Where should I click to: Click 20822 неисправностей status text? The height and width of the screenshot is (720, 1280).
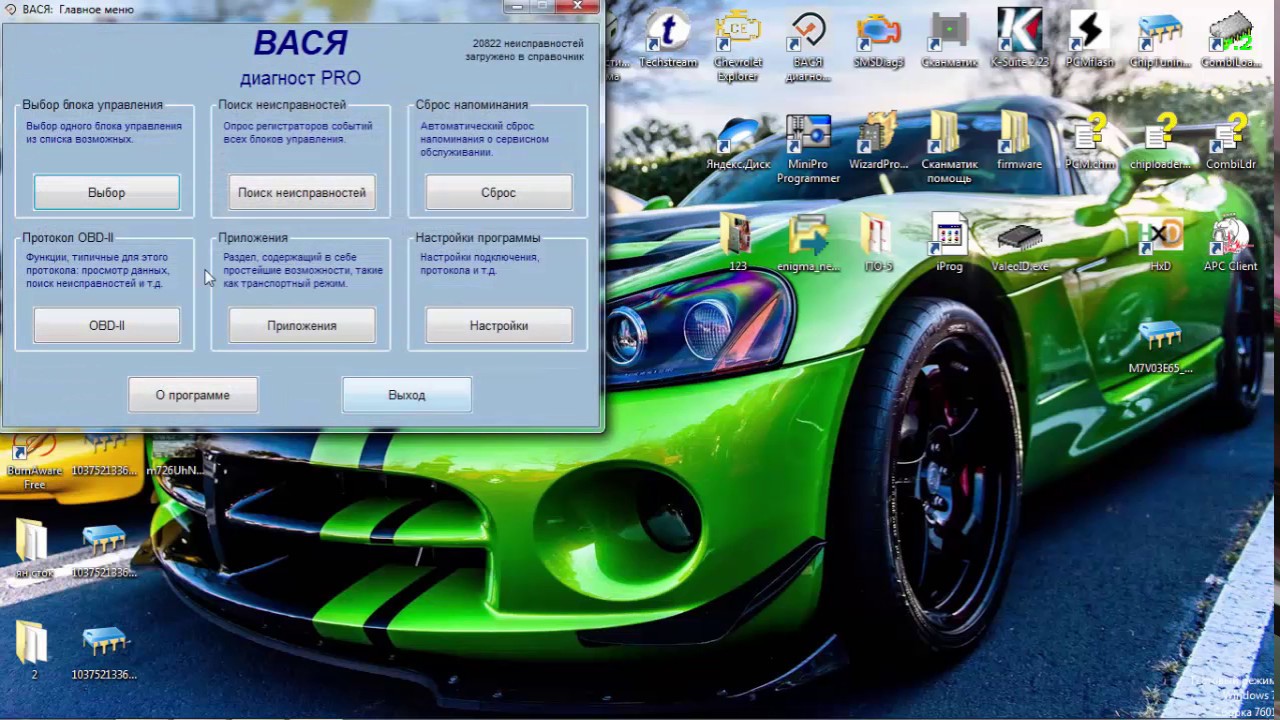(x=524, y=50)
